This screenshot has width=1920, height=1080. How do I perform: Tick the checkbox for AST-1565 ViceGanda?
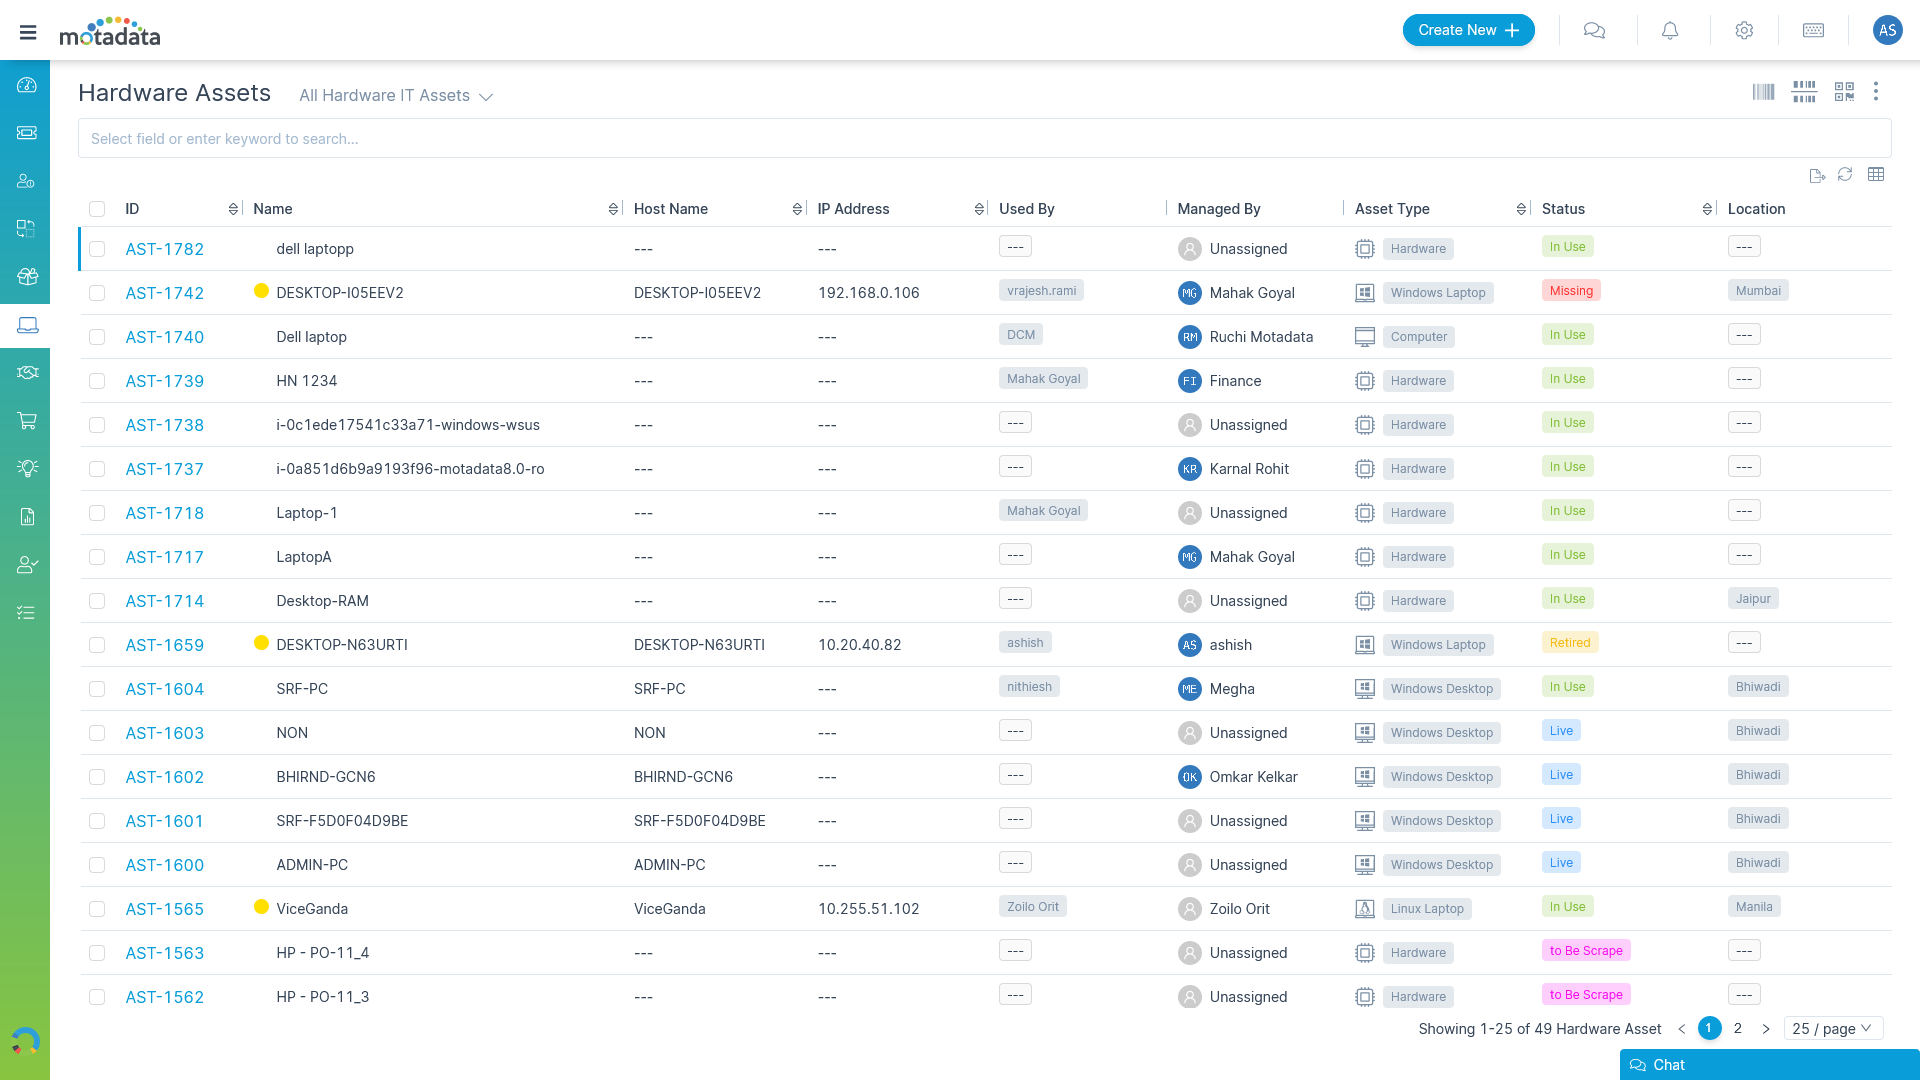[x=97, y=909]
